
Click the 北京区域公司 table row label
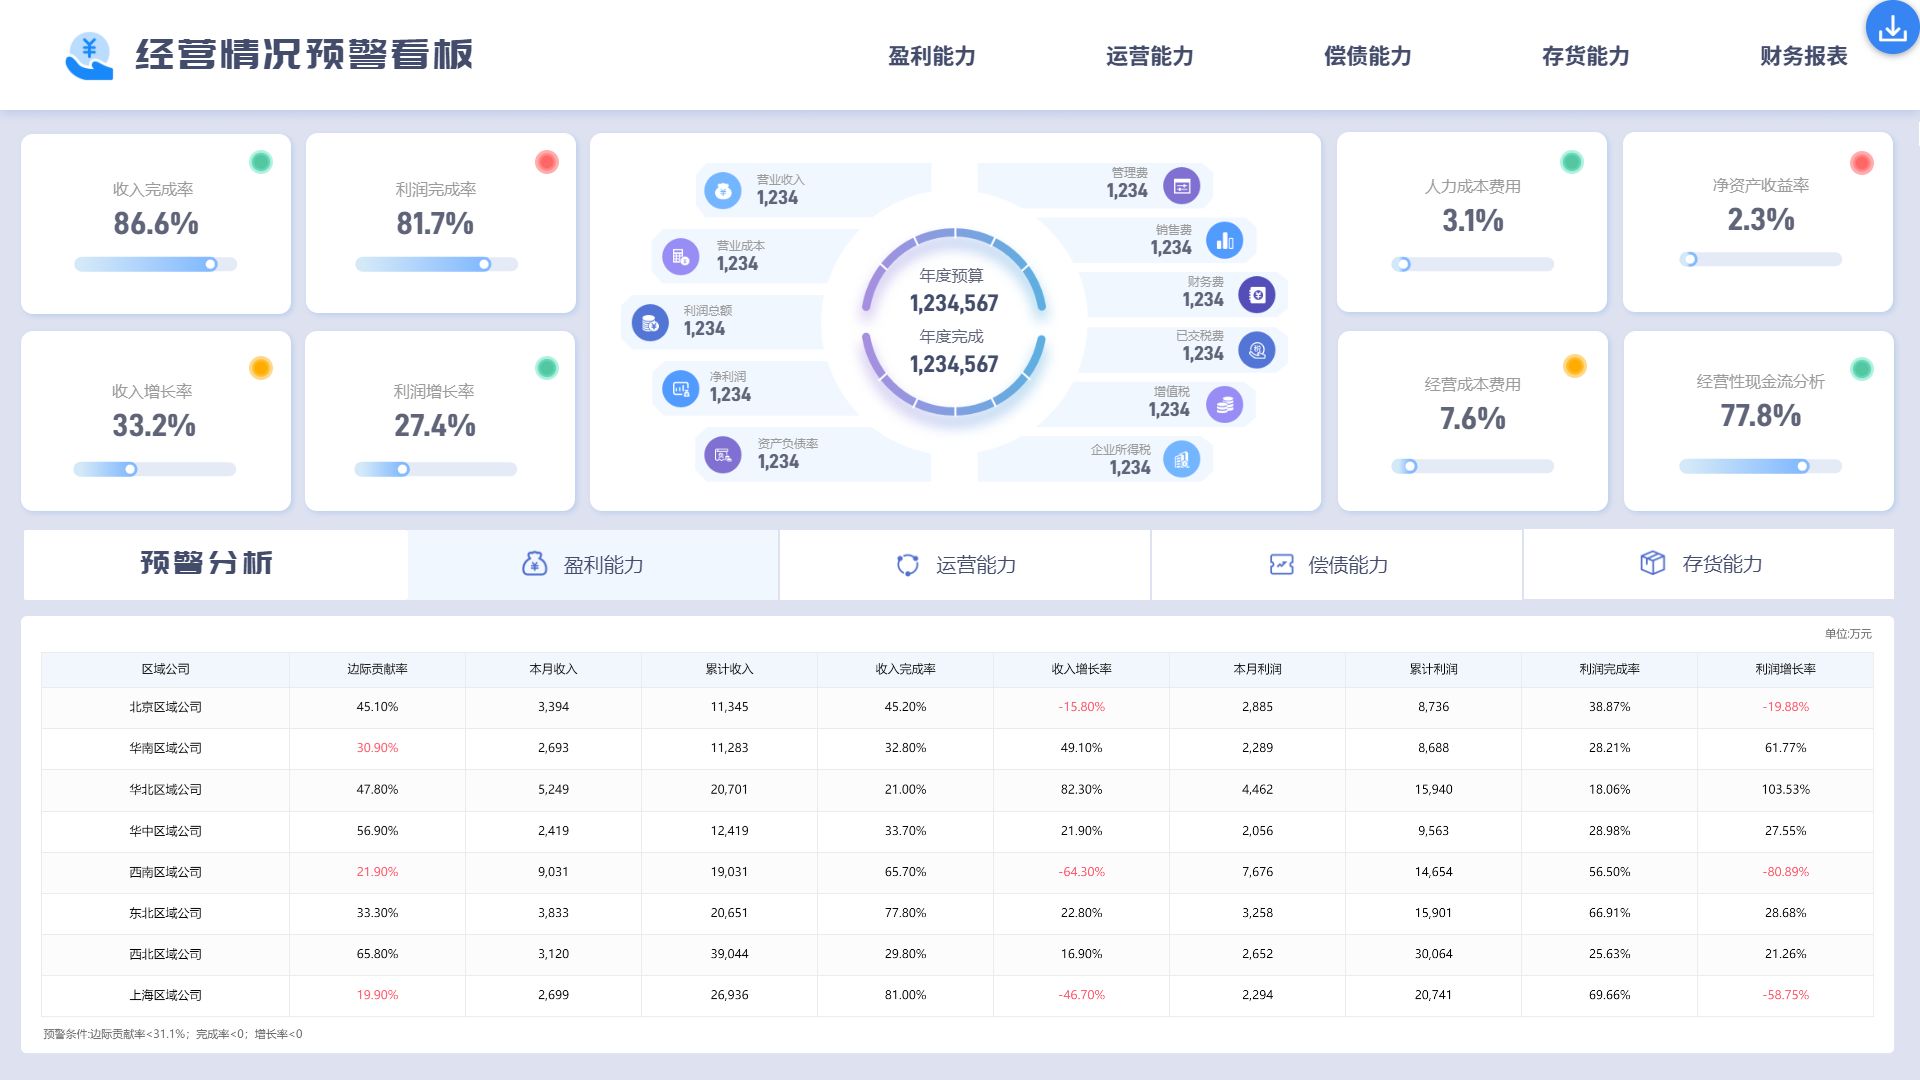click(165, 707)
